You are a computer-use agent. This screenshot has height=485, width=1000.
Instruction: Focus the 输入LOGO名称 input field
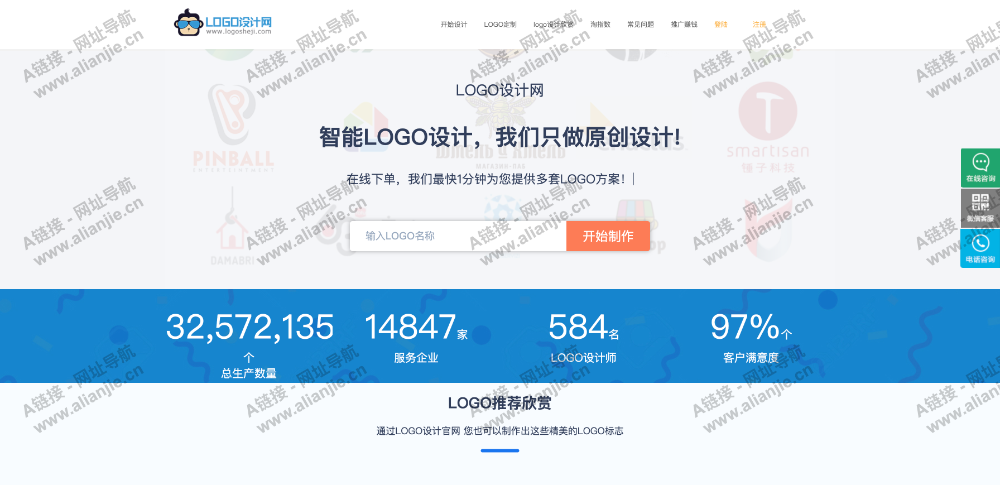point(458,236)
